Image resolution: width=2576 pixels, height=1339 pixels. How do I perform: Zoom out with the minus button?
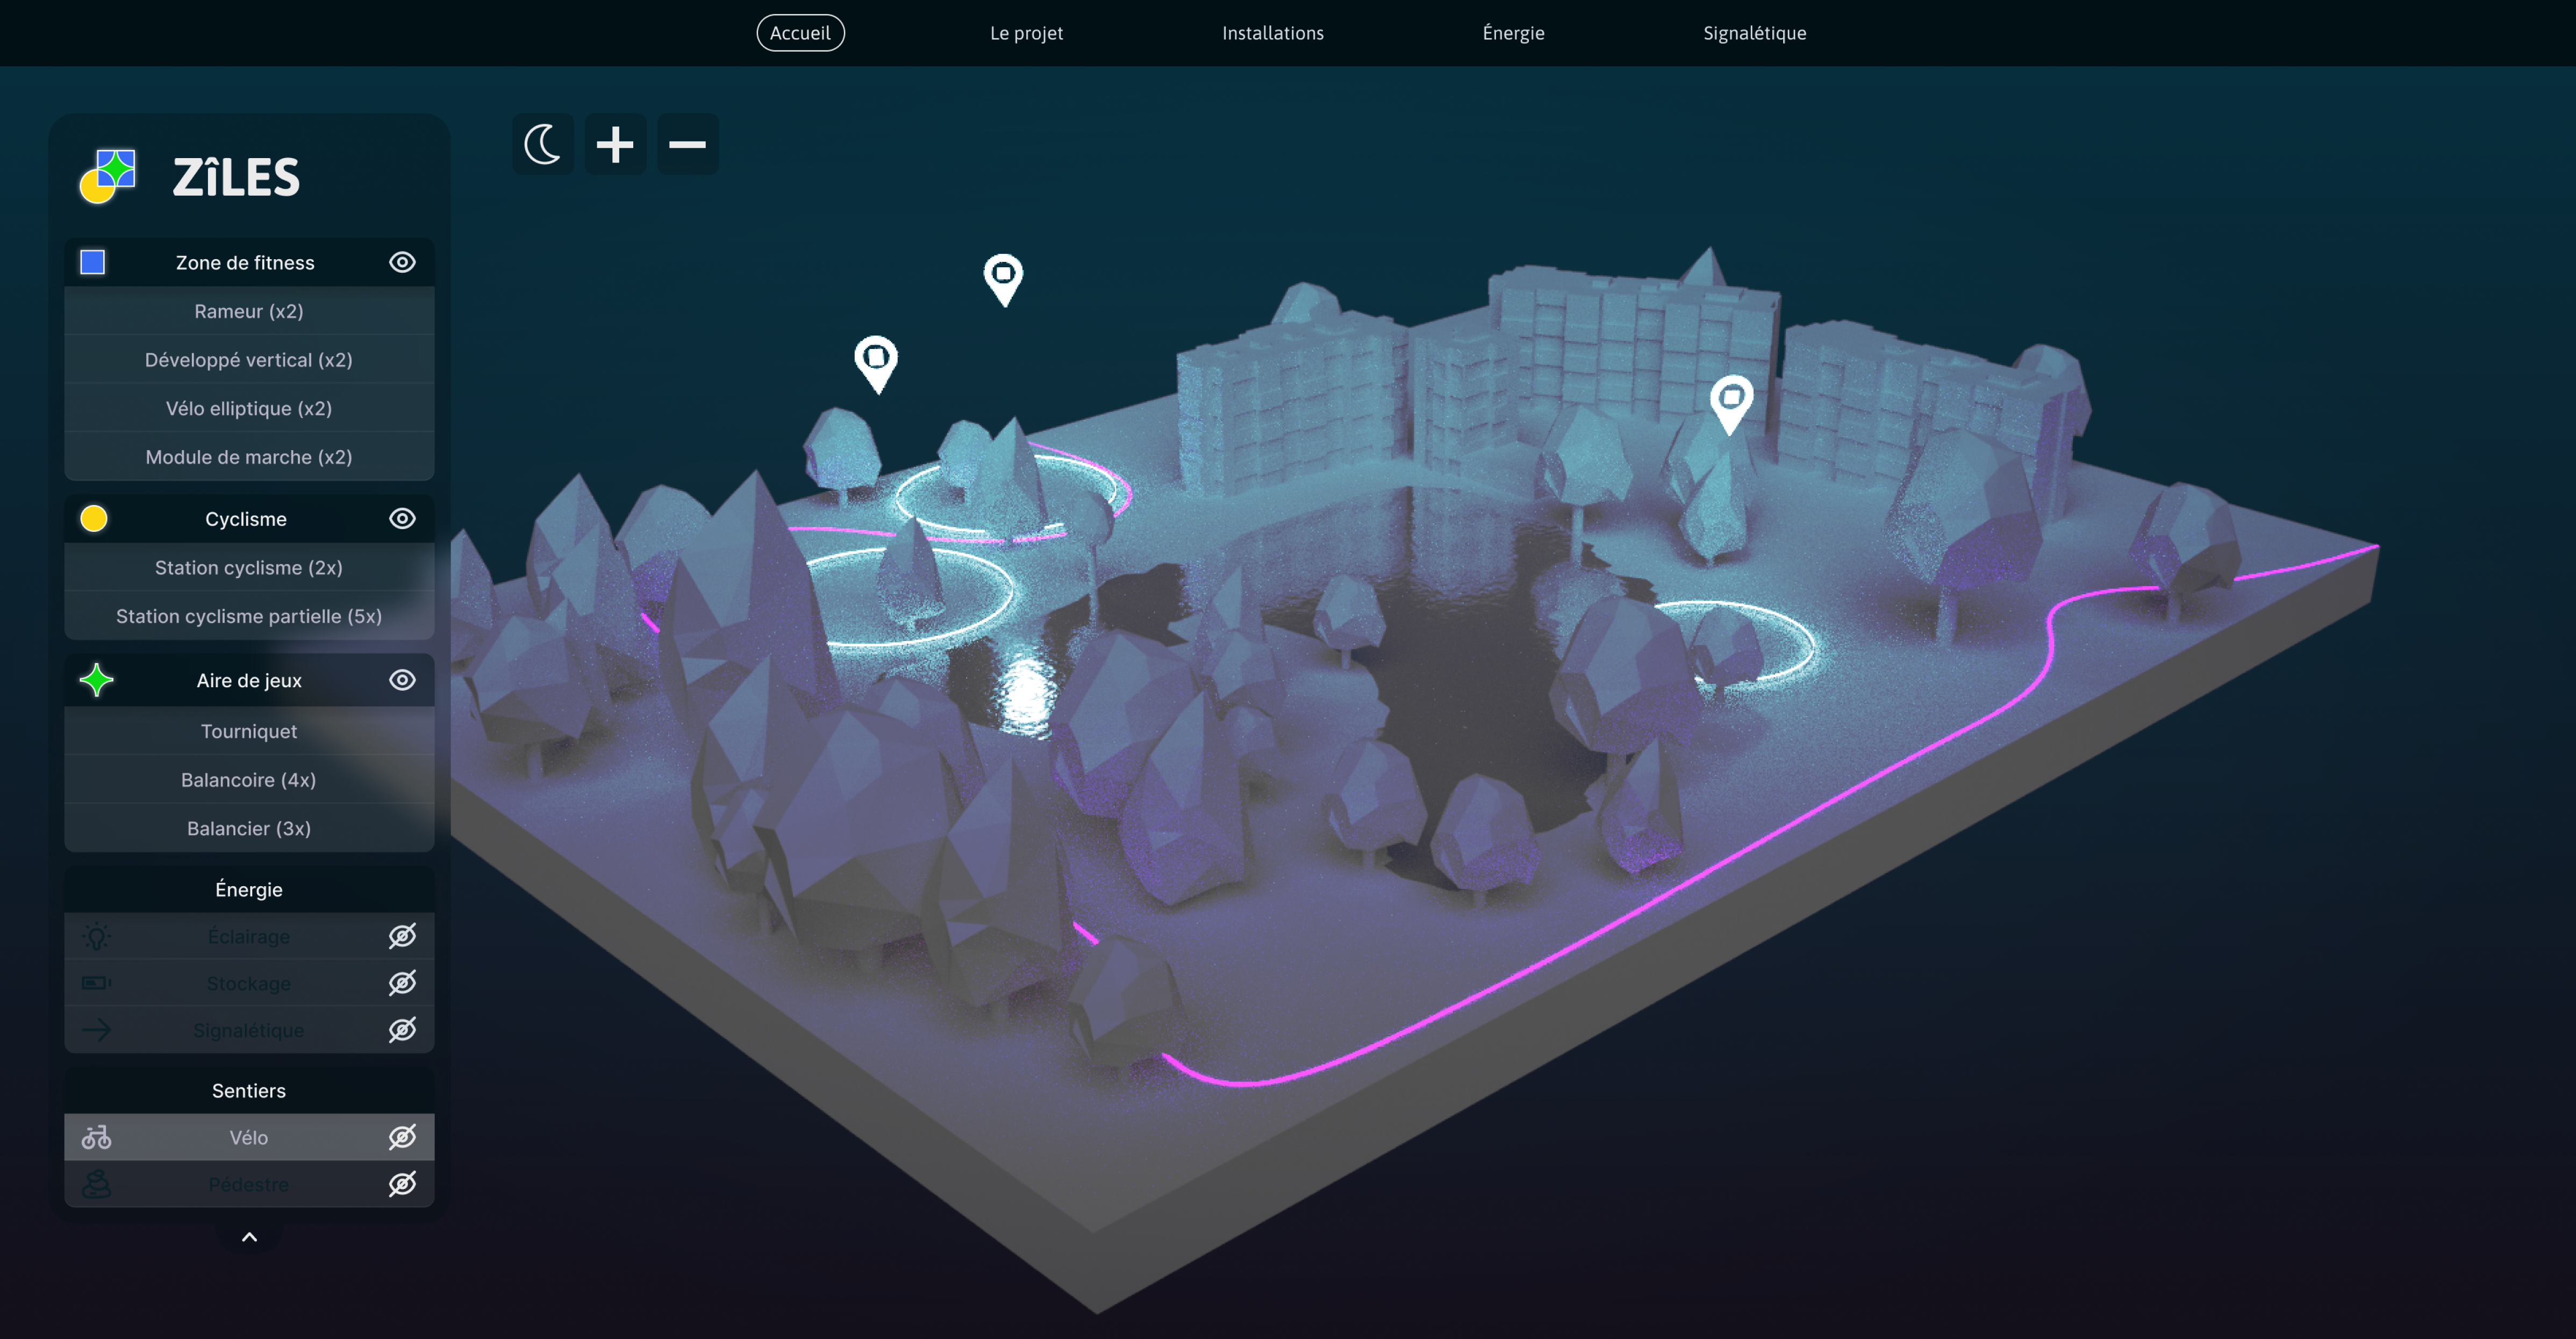pos(687,144)
